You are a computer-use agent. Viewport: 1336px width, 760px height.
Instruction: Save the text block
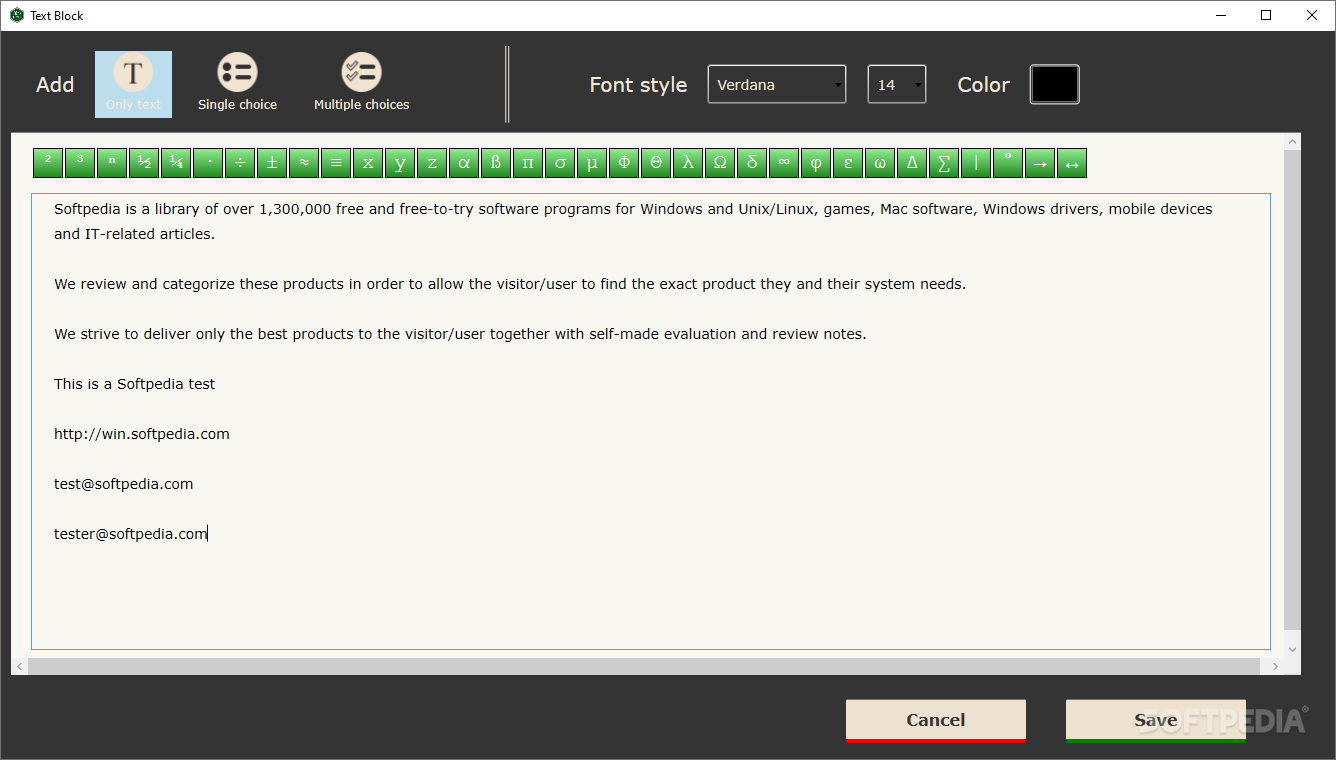click(x=1156, y=721)
